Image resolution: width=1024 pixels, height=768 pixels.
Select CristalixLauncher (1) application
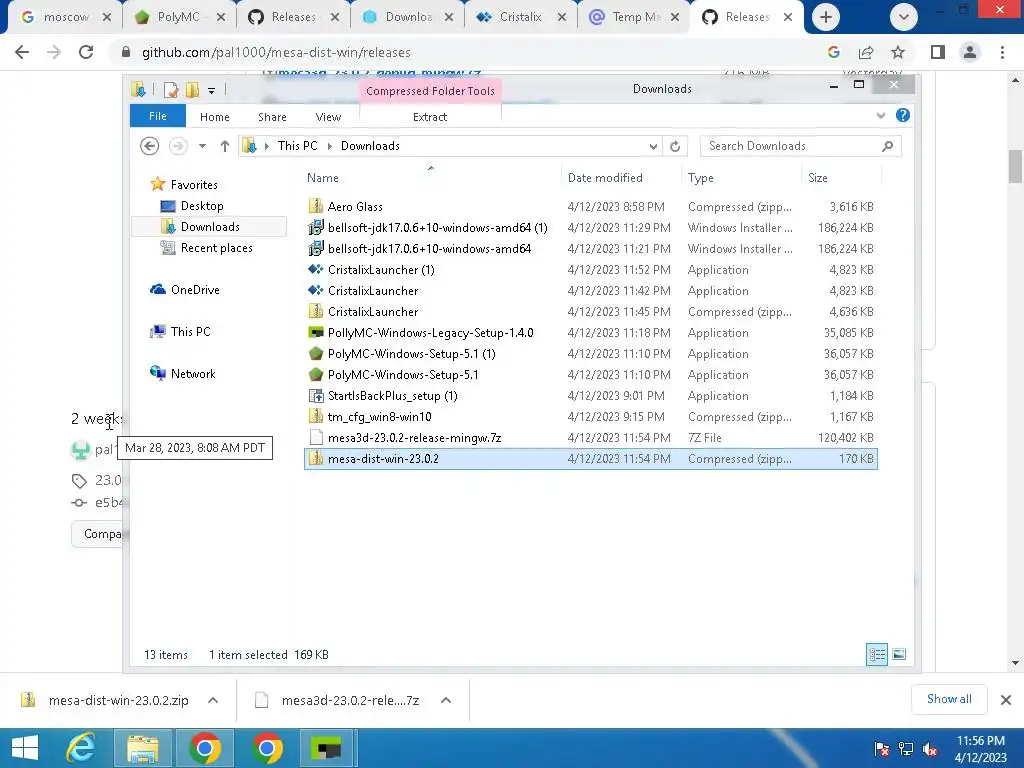(590, 270)
